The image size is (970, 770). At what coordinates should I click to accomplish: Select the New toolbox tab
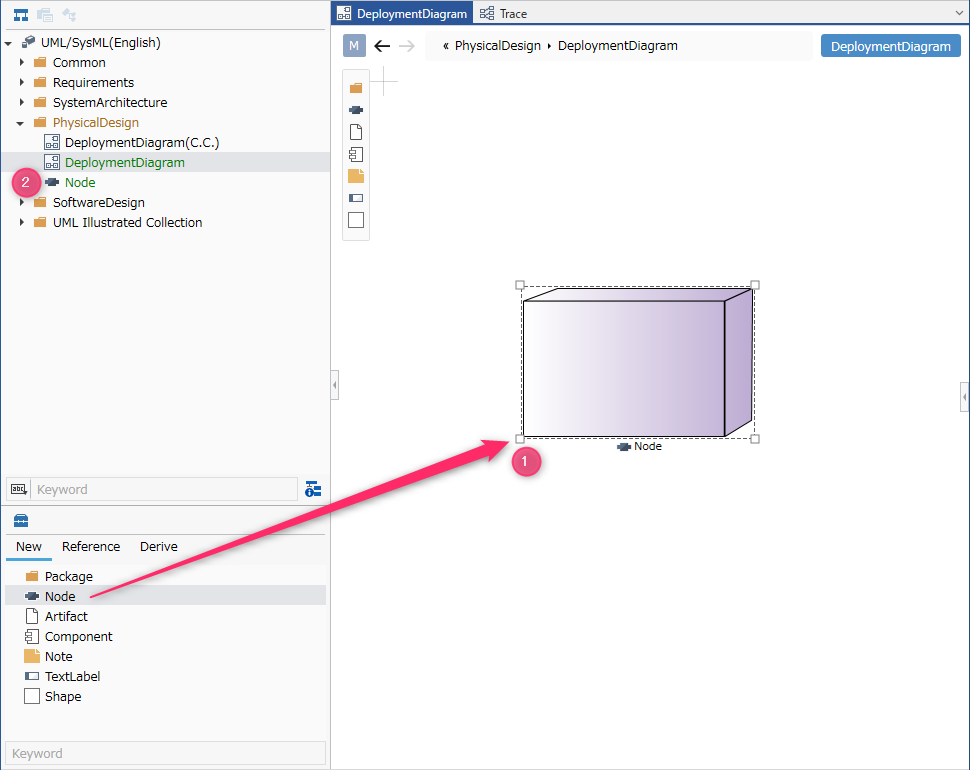click(28, 547)
